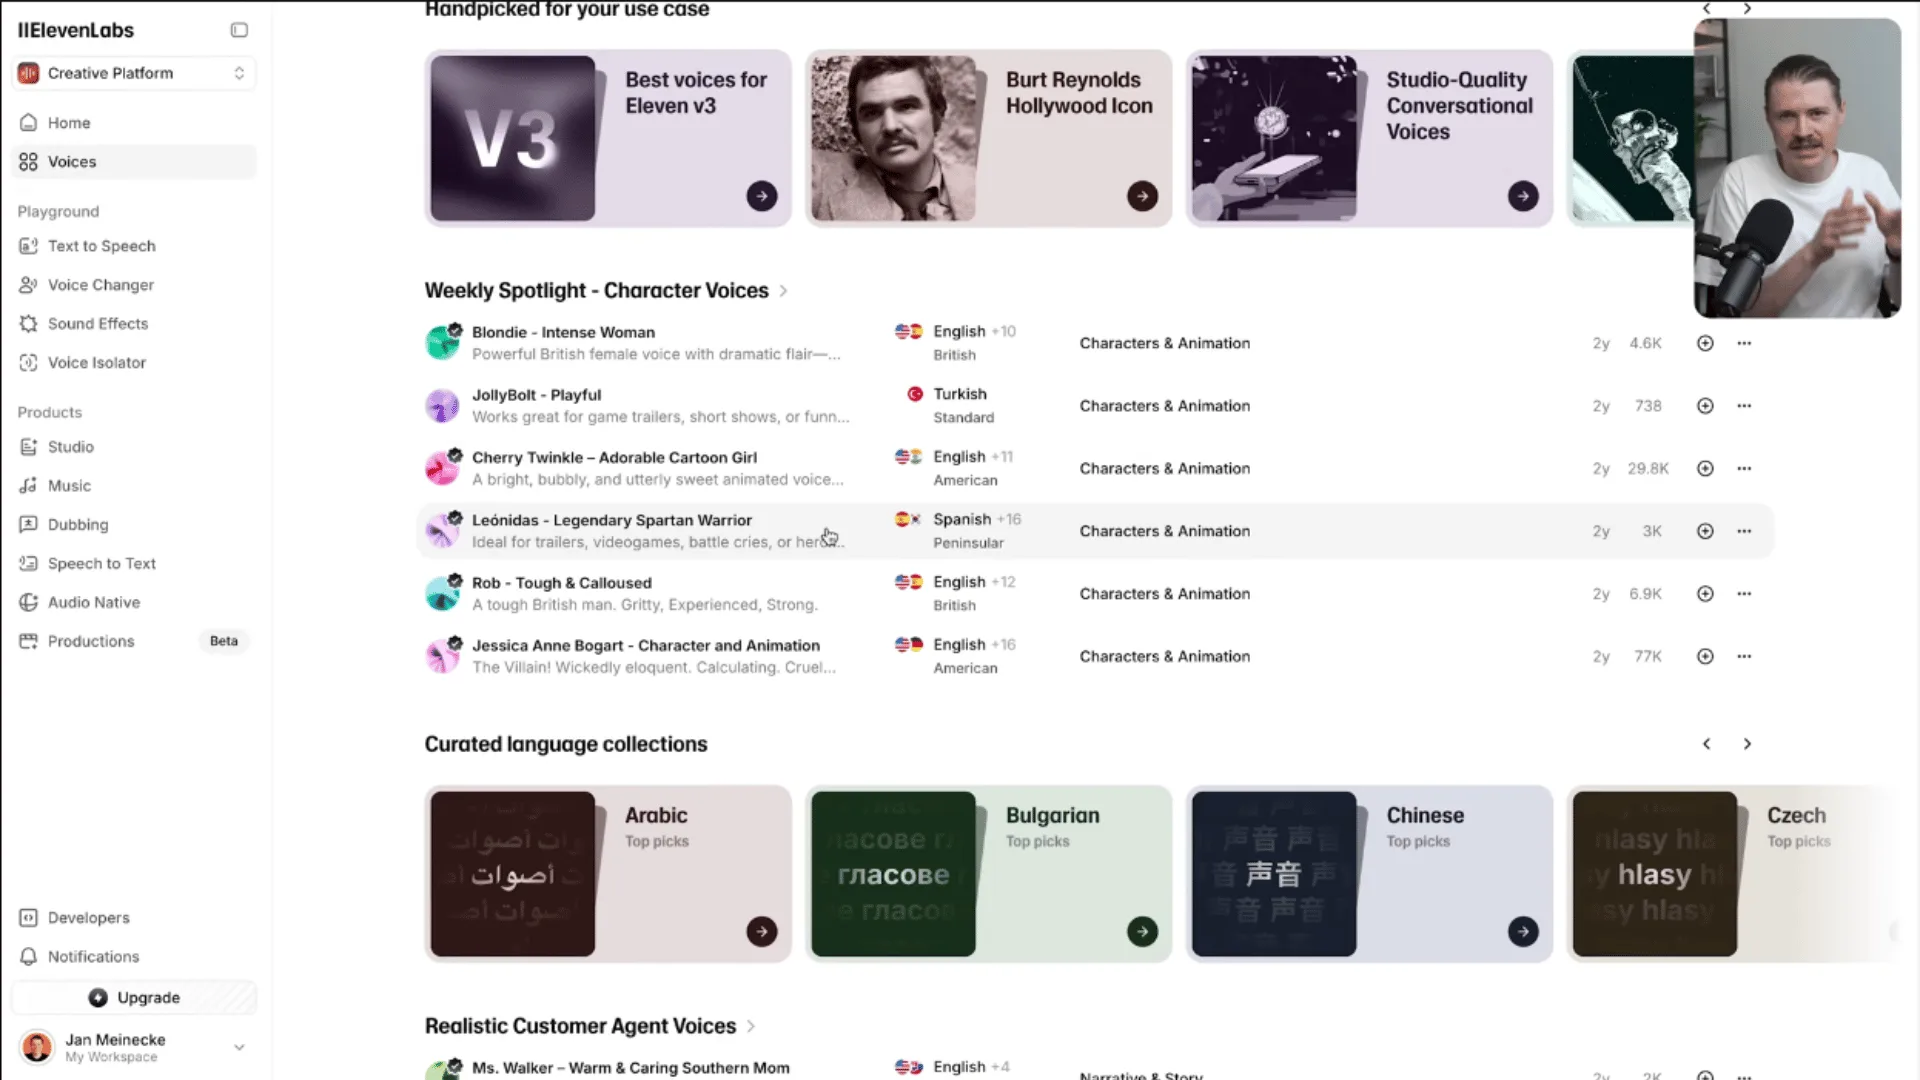The height and width of the screenshot is (1080, 1920).
Task: Open more options for JollyBolt voice
Action: (1744, 406)
